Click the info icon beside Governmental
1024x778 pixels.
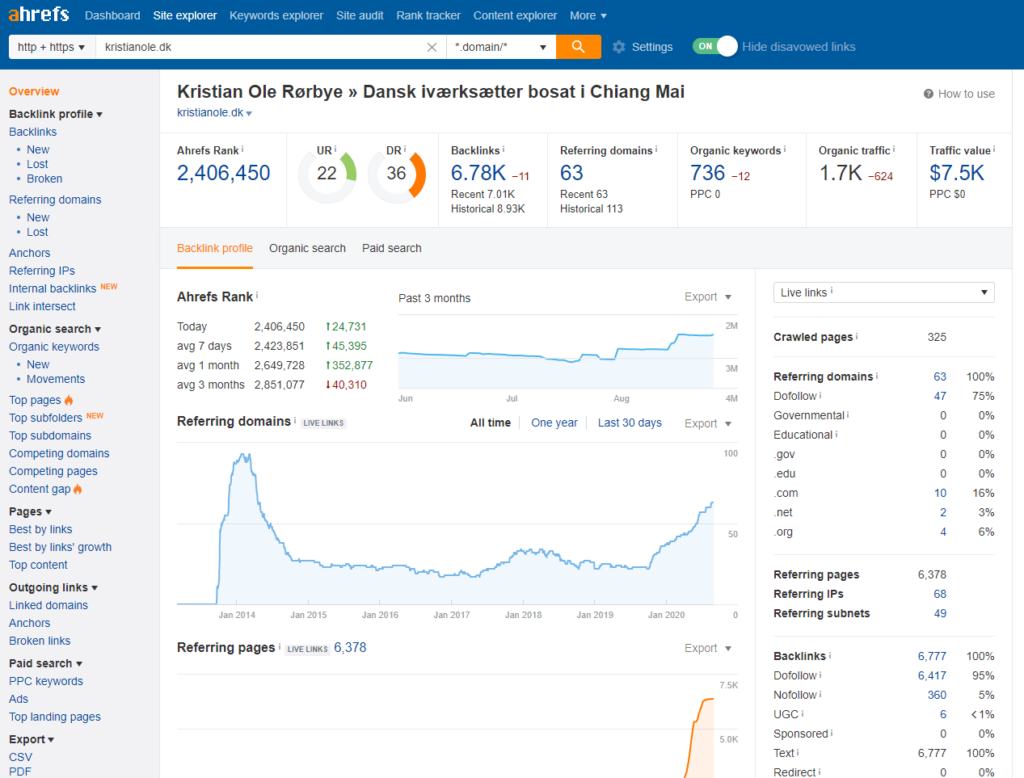point(848,415)
